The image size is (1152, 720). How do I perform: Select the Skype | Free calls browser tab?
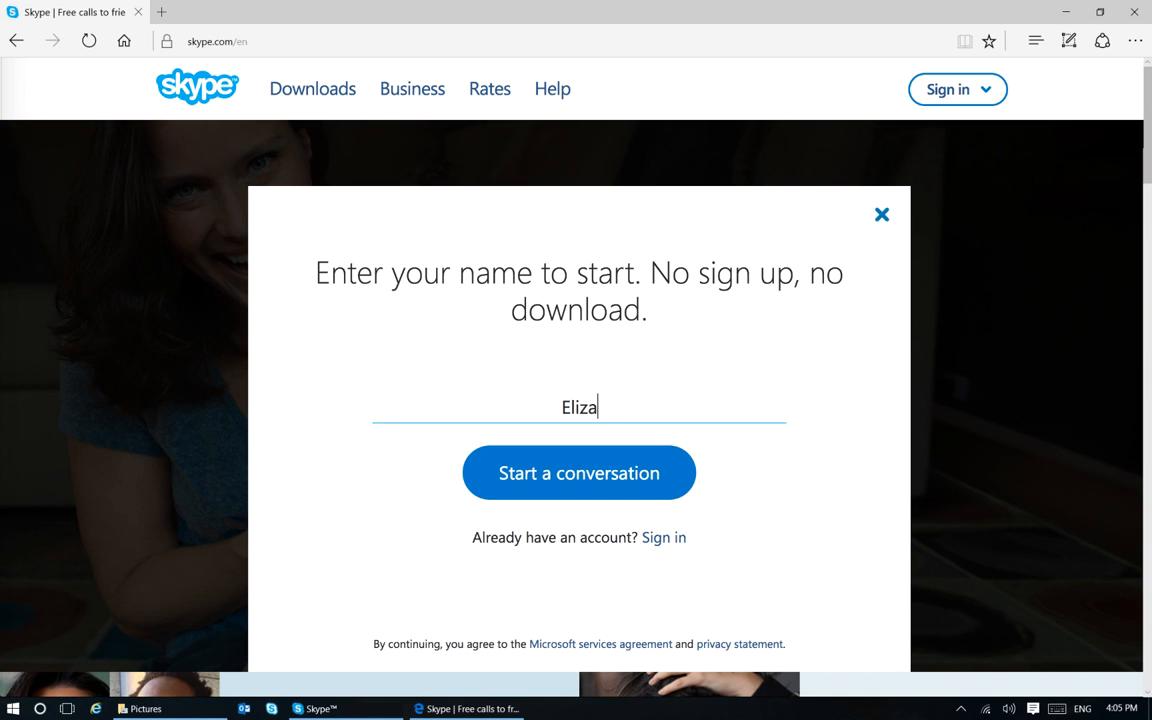click(73, 12)
